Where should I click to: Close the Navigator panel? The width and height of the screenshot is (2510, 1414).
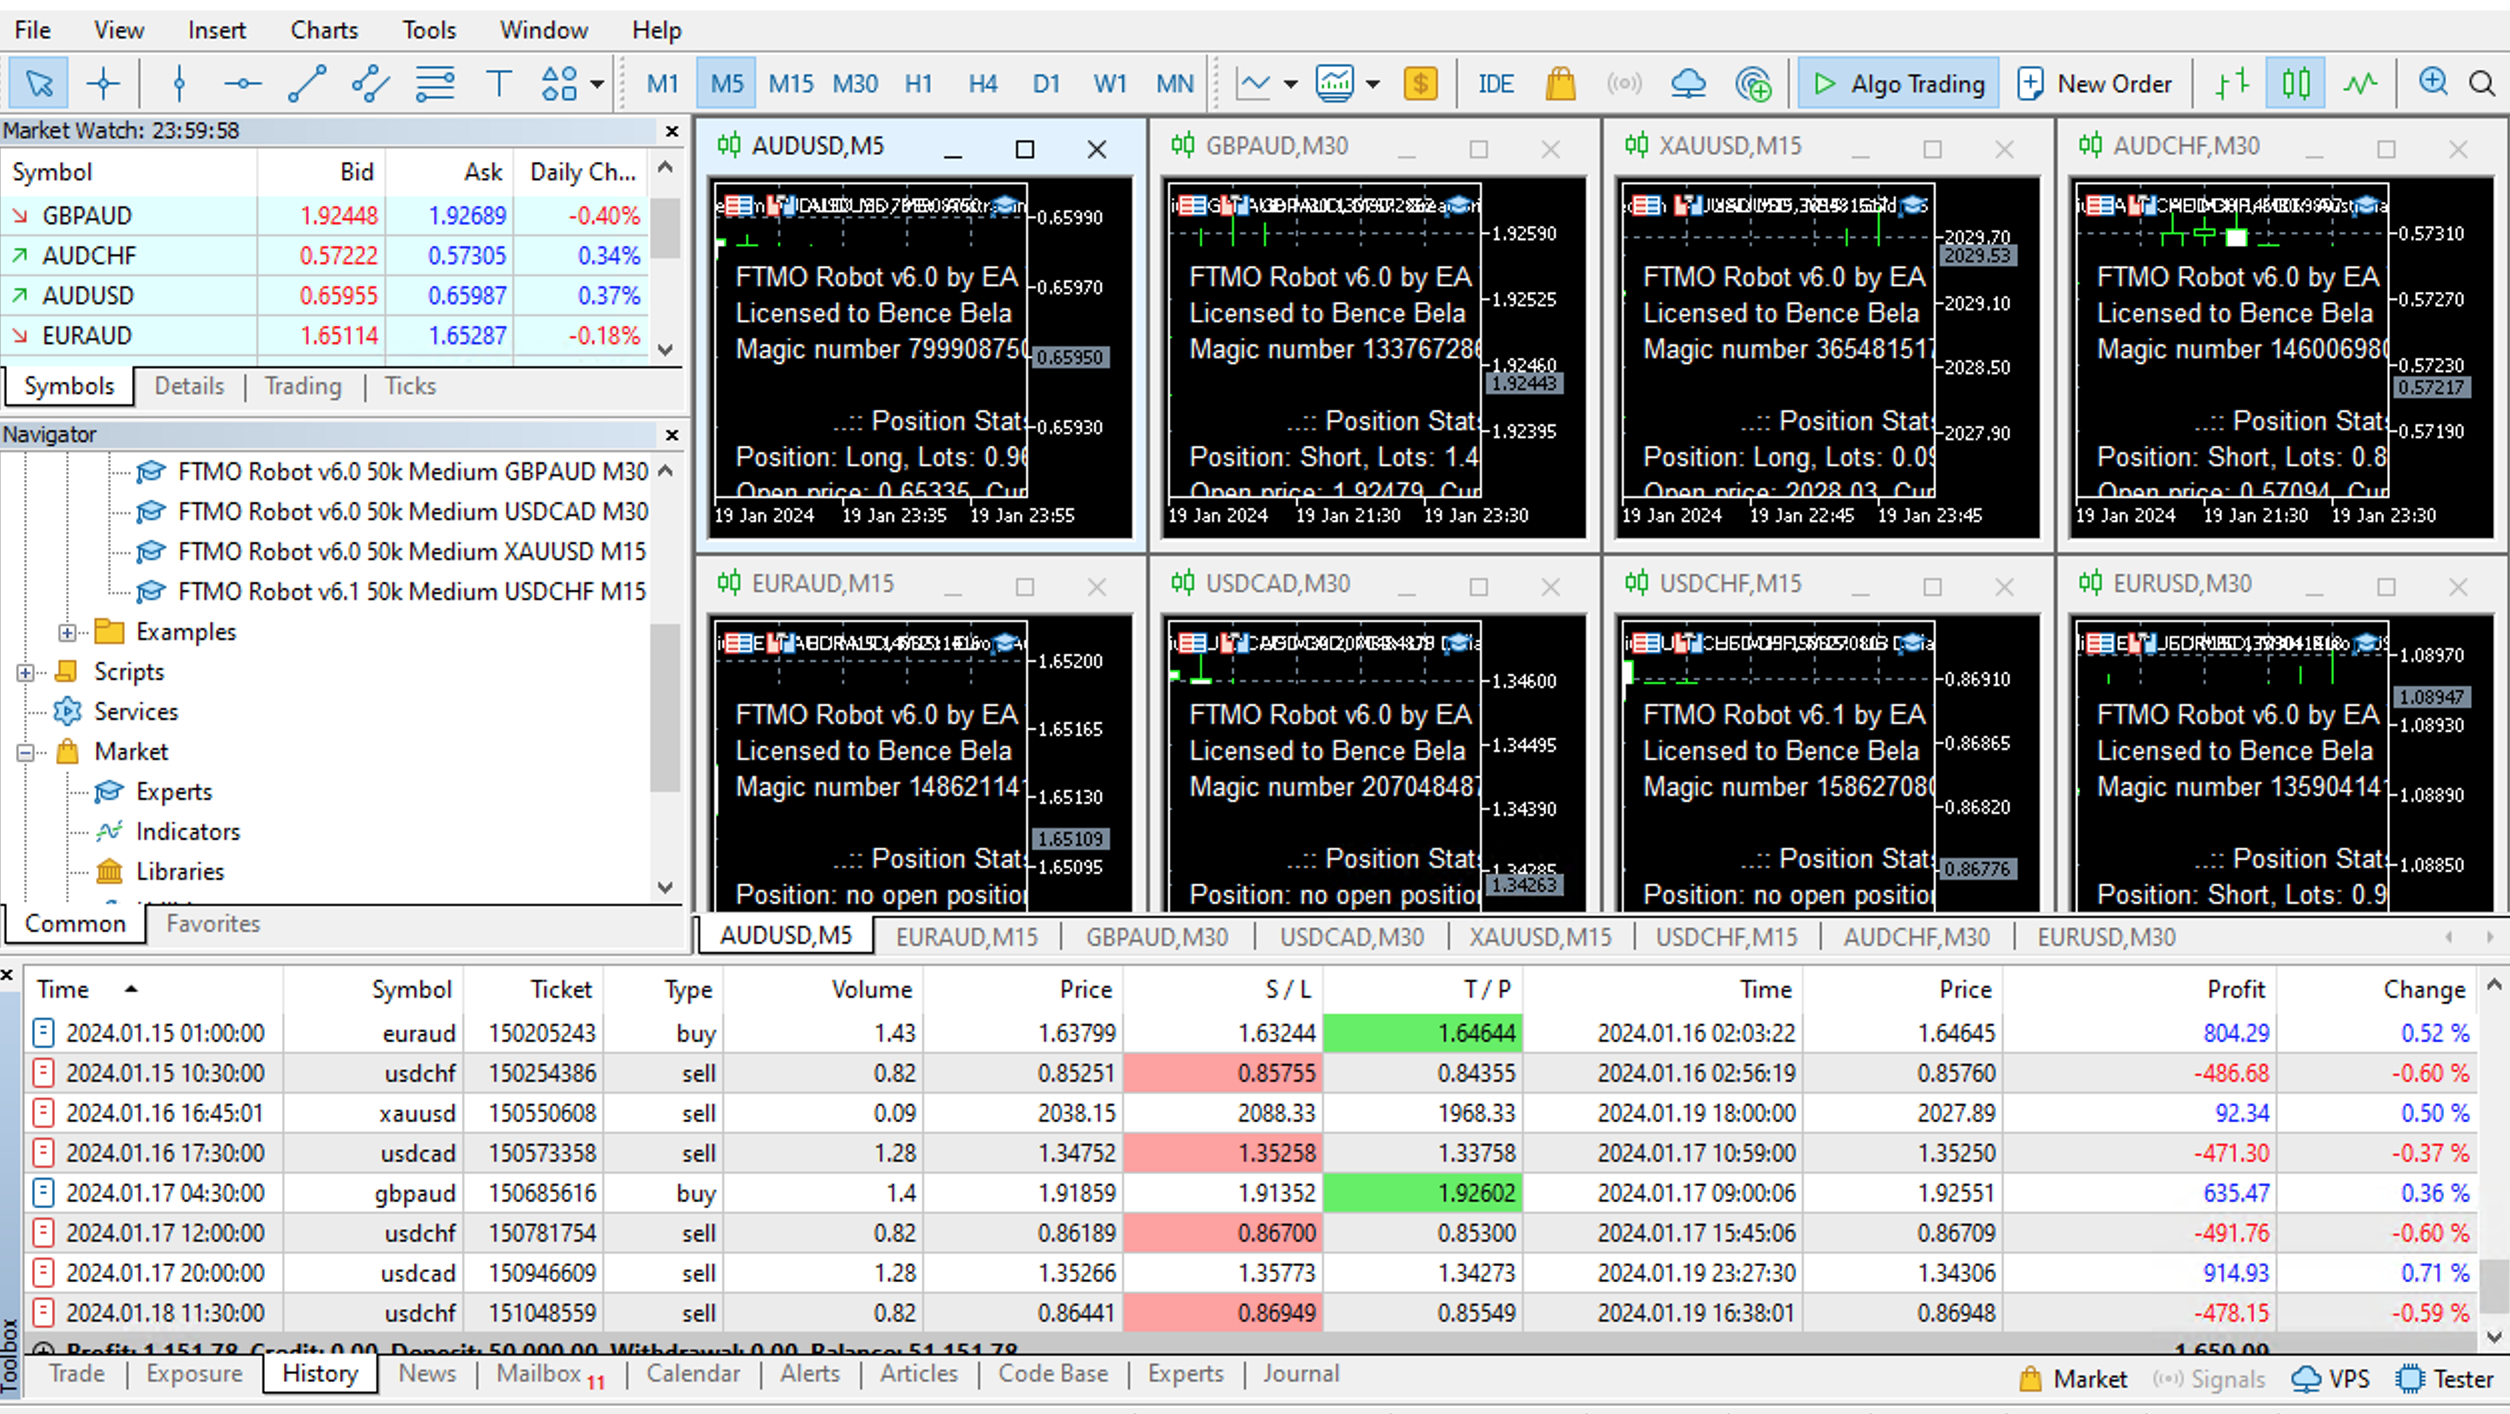pos(672,435)
